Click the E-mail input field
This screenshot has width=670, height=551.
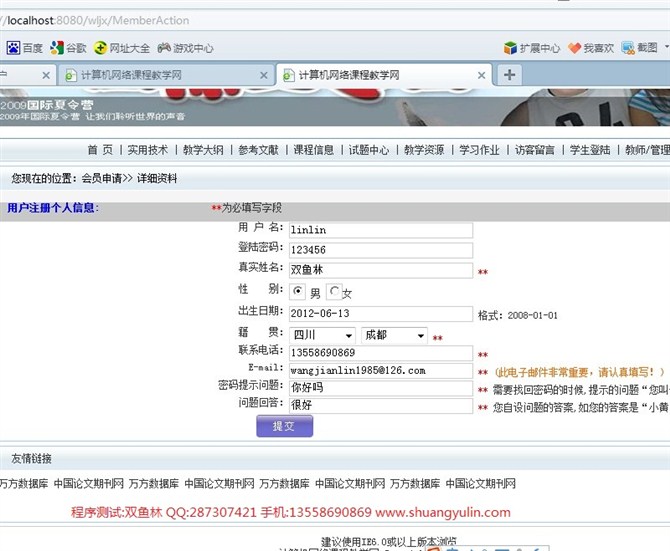380,371
